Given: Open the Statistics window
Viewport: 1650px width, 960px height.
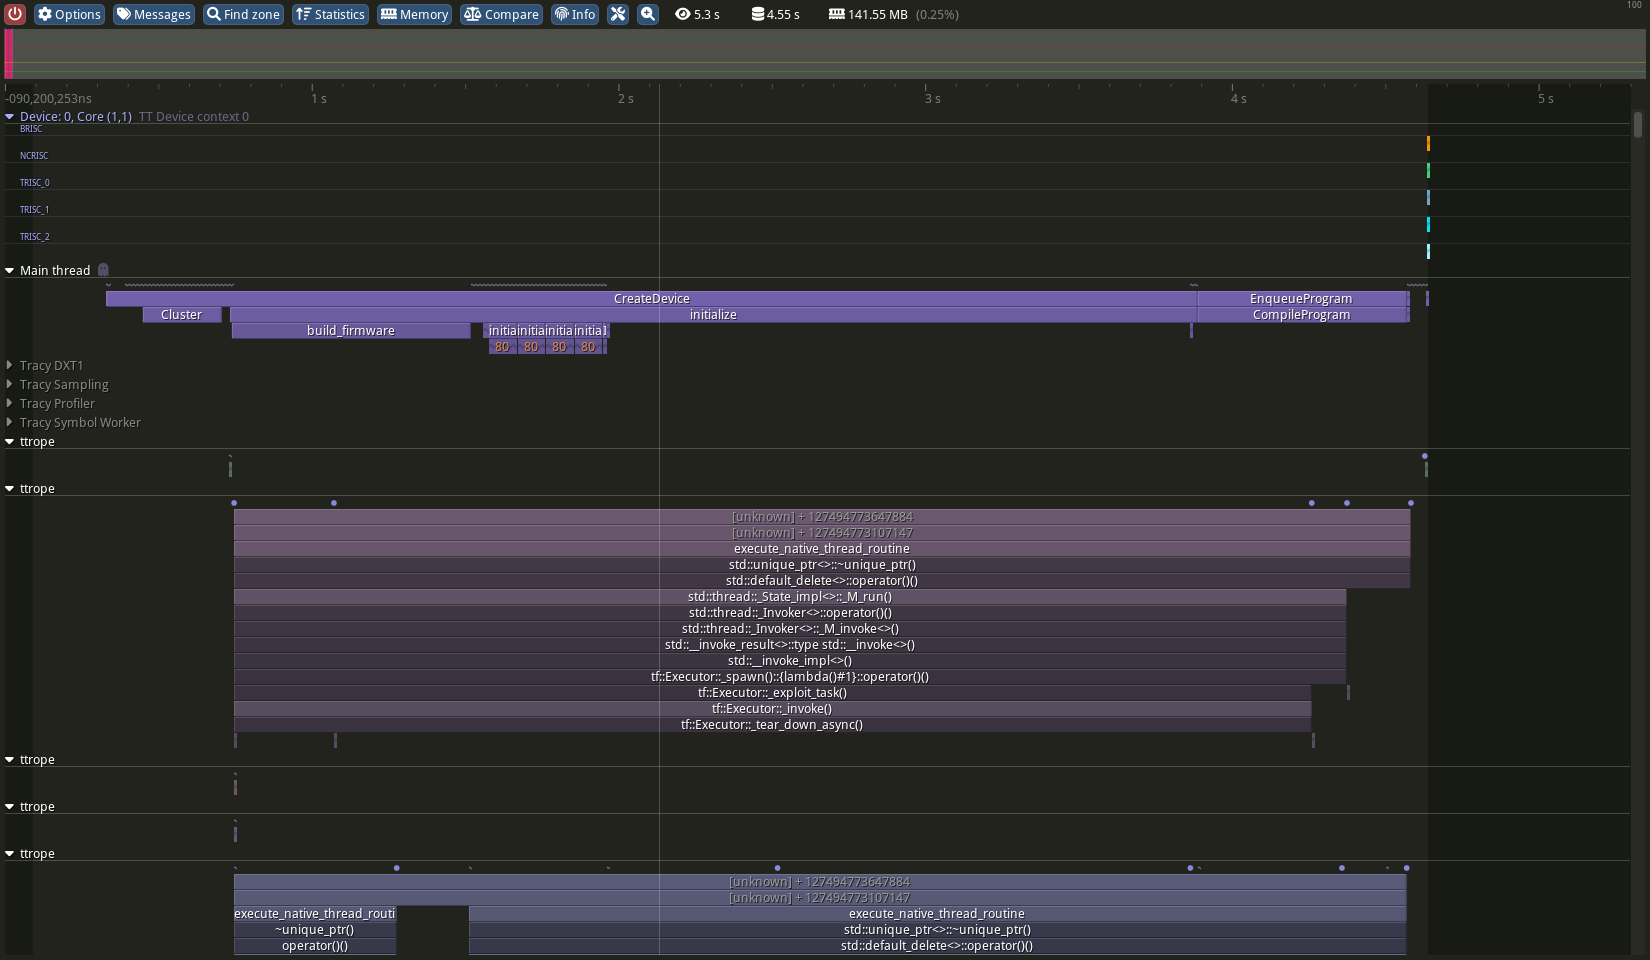Looking at the screenshot, I should (x=330, y=14).
